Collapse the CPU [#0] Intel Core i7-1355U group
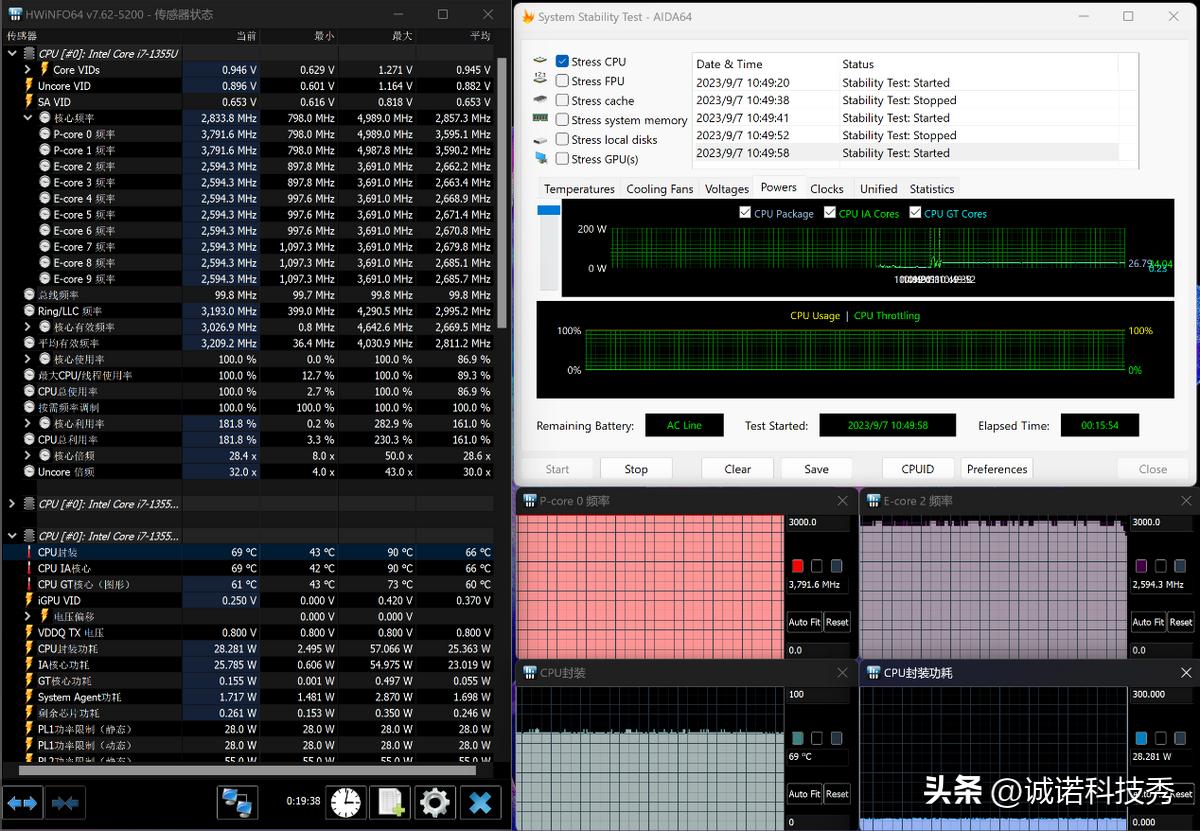 12,54
